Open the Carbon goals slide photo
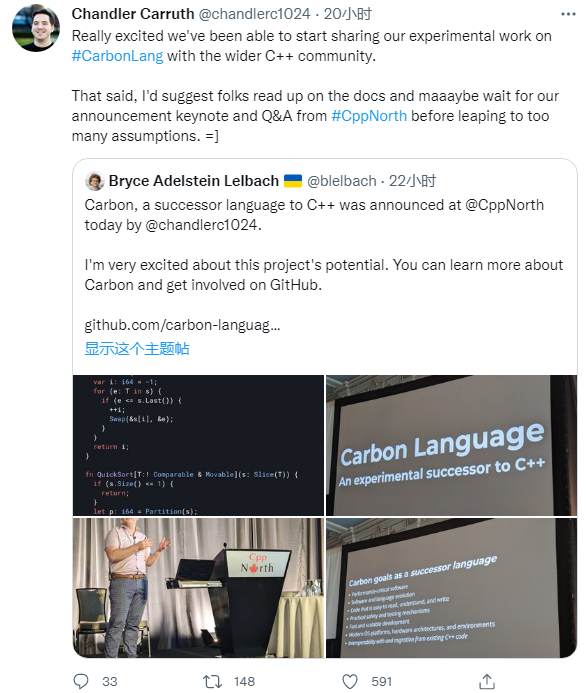The height and width of the screenshot is (693, 586). point(451,588)
